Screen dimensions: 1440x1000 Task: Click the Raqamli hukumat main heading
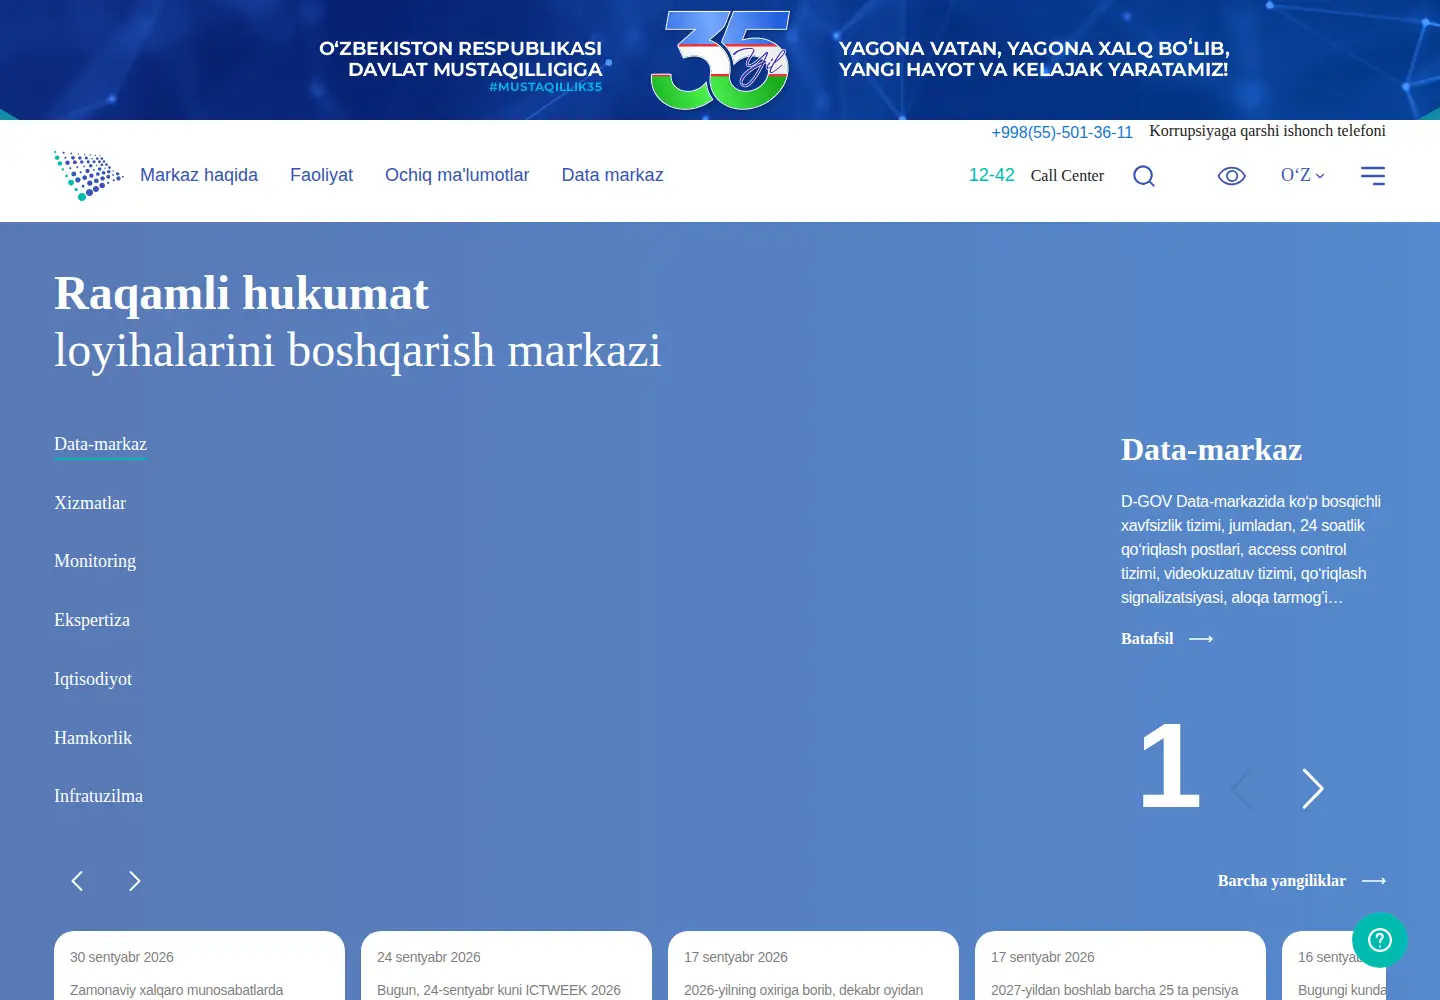point(241,294)
